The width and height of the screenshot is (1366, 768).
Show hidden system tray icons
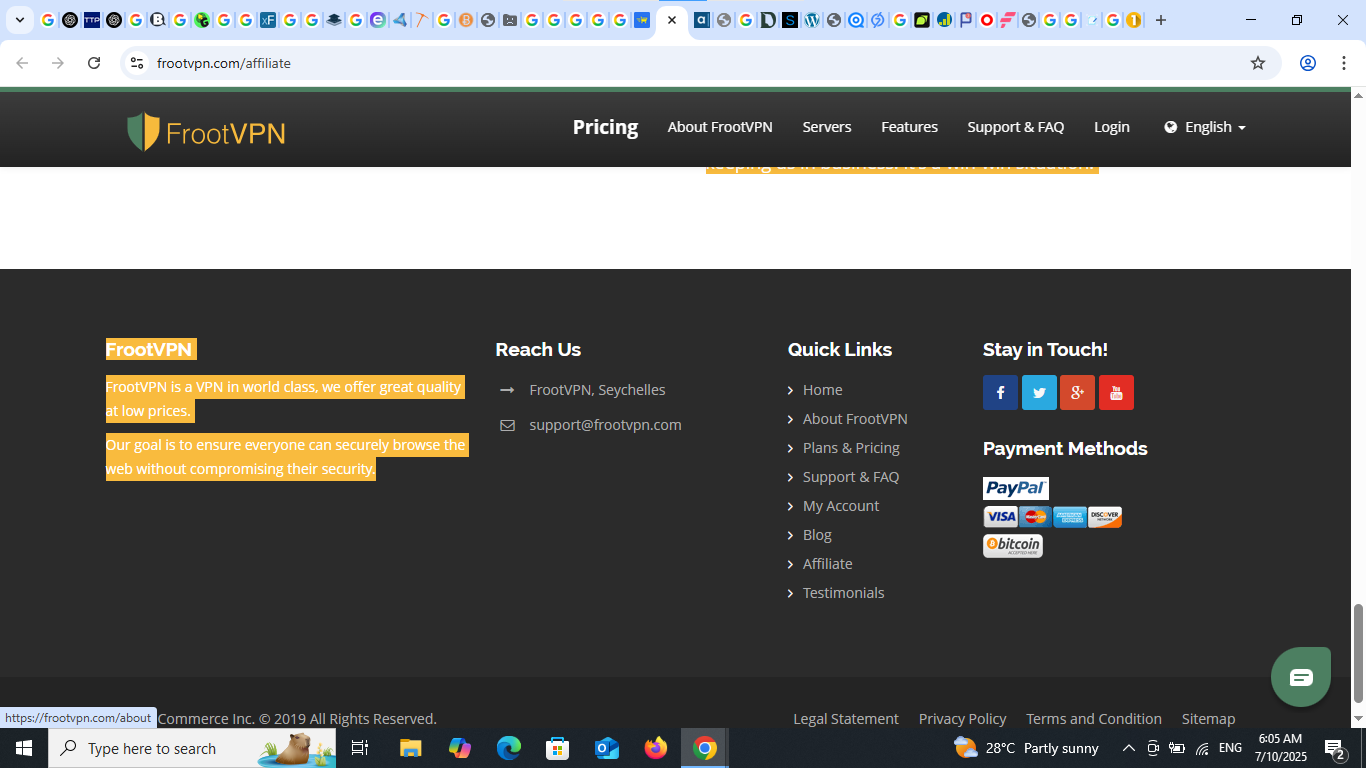click(1129, 748)
